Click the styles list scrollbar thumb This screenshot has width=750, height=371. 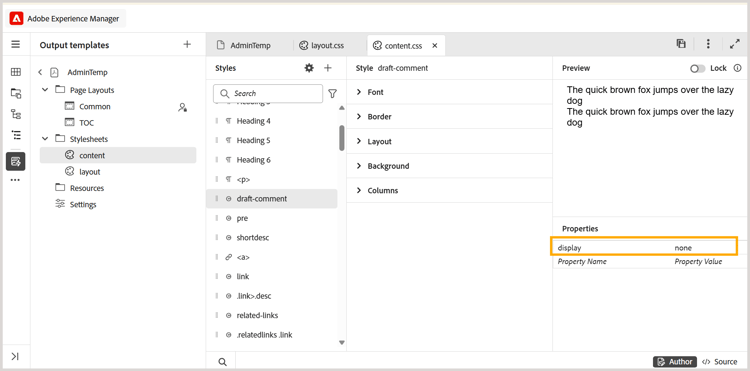click(x=342, y=138)
